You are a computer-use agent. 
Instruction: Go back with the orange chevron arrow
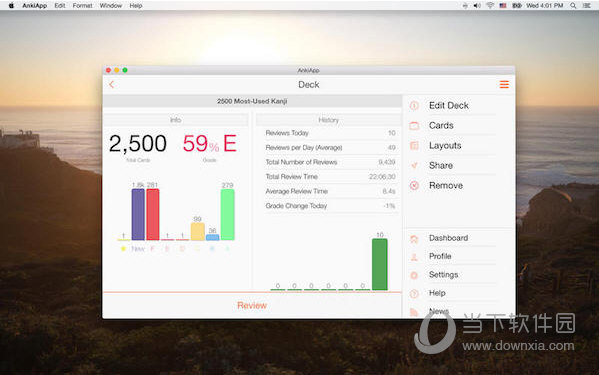pos(112,84)
